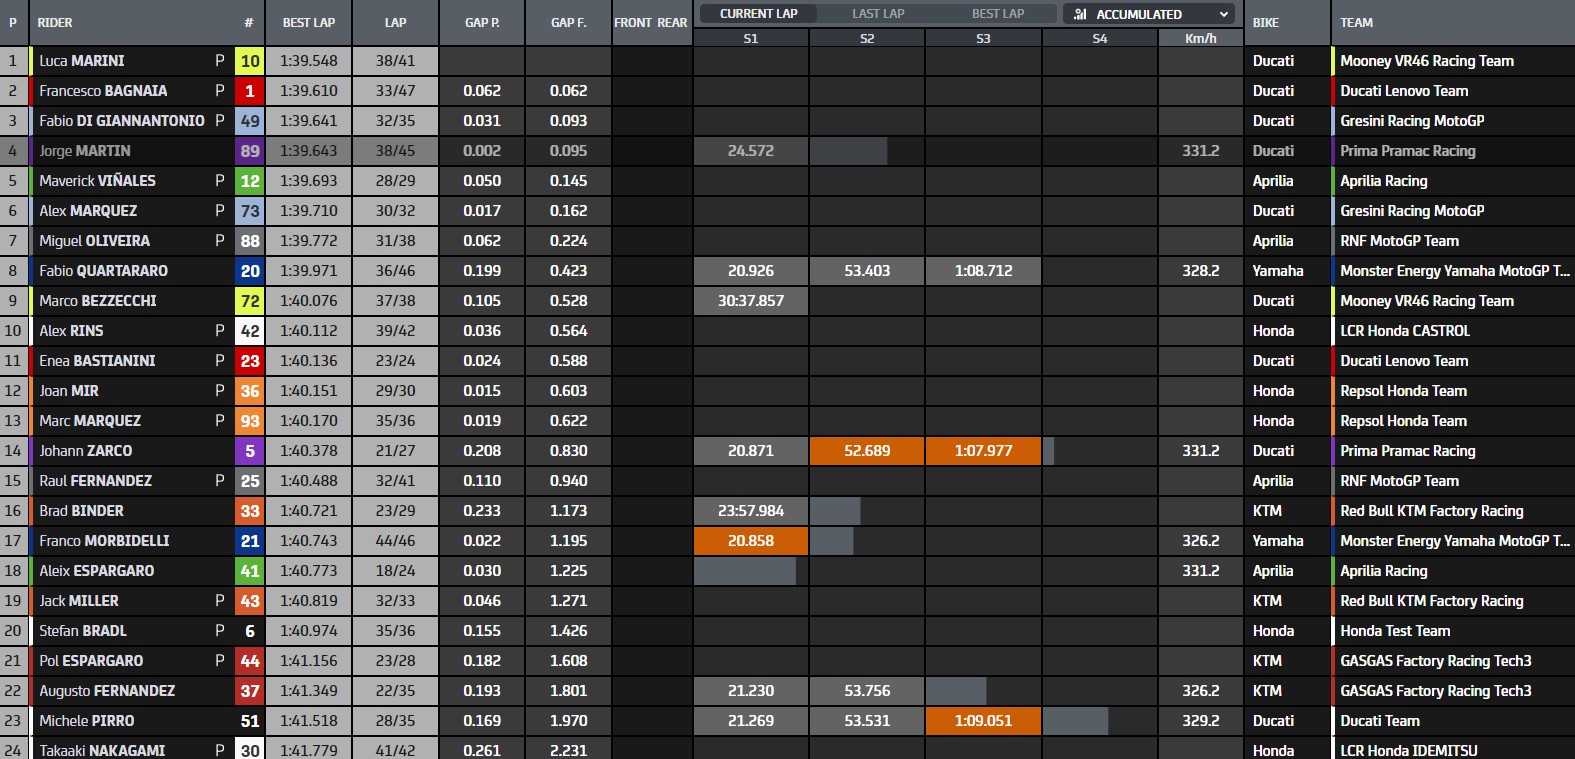Click Pirro's orange S3 time 1:09.051
Viewport: 1575px width, 759px height.
983,721
